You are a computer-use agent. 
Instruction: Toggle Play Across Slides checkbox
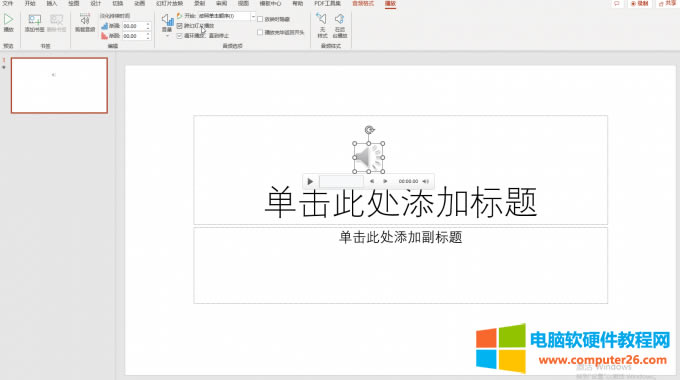pos(180,26)
